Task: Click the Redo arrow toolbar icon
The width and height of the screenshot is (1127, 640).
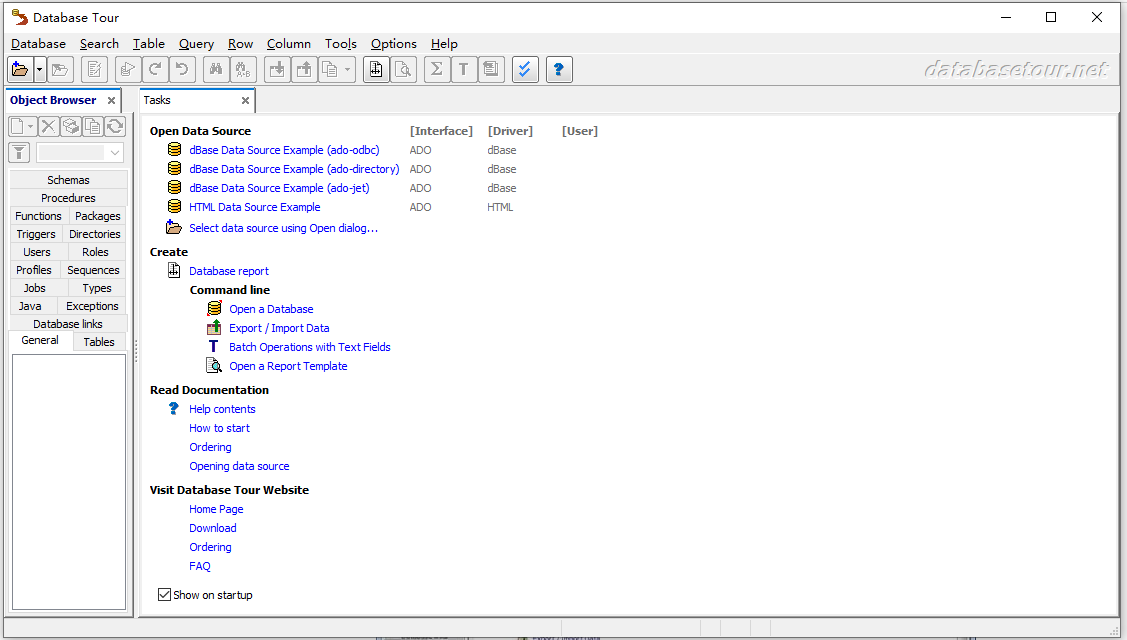Action: click(x=155, y=70)
